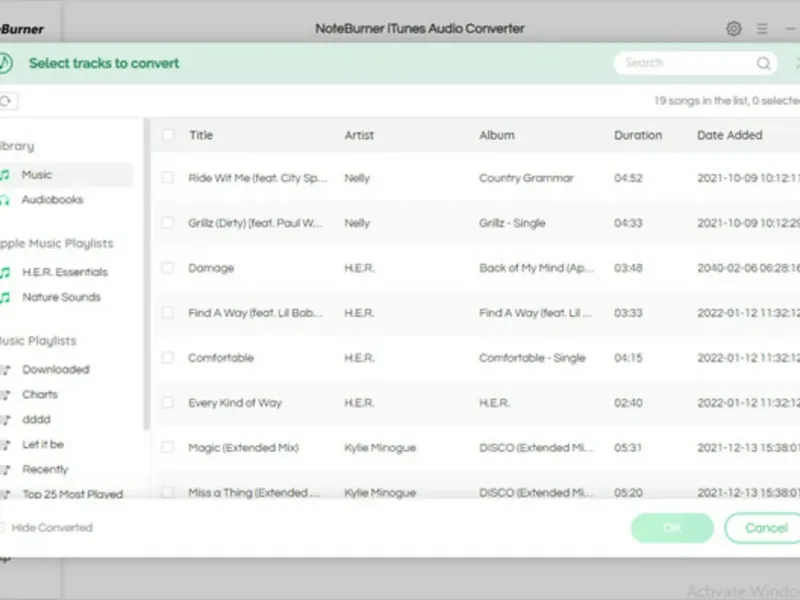Image resolution: width=800 pixels, height=600 pixels.
Task: Click the Downloaded playlist icon
Action: point(5,370)
